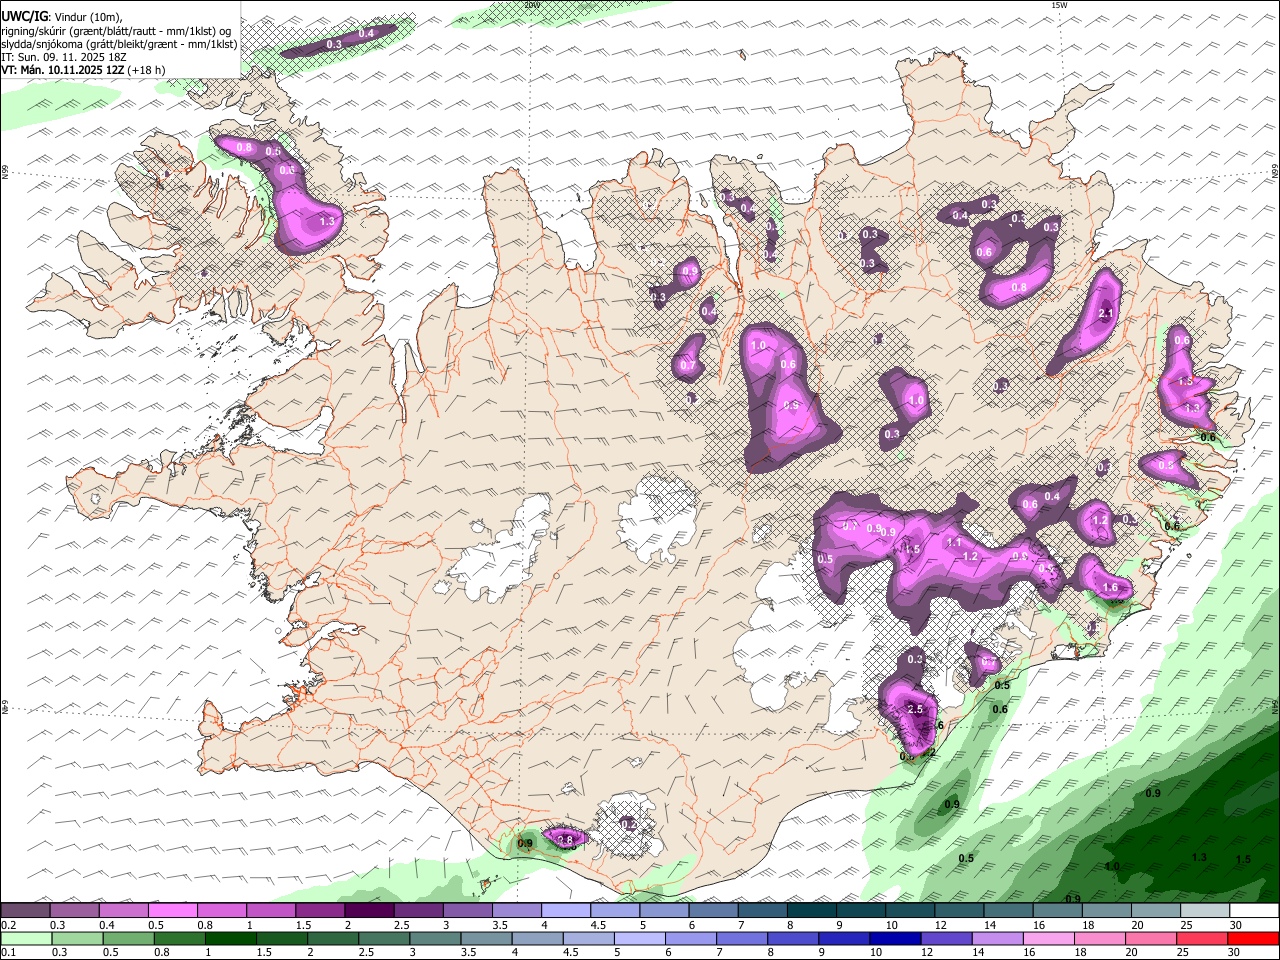Image resolution: width=1280 pixels, height=960 pixels.
Task: Click the '15W' longitude label at the top
Action: [1060, 5]
